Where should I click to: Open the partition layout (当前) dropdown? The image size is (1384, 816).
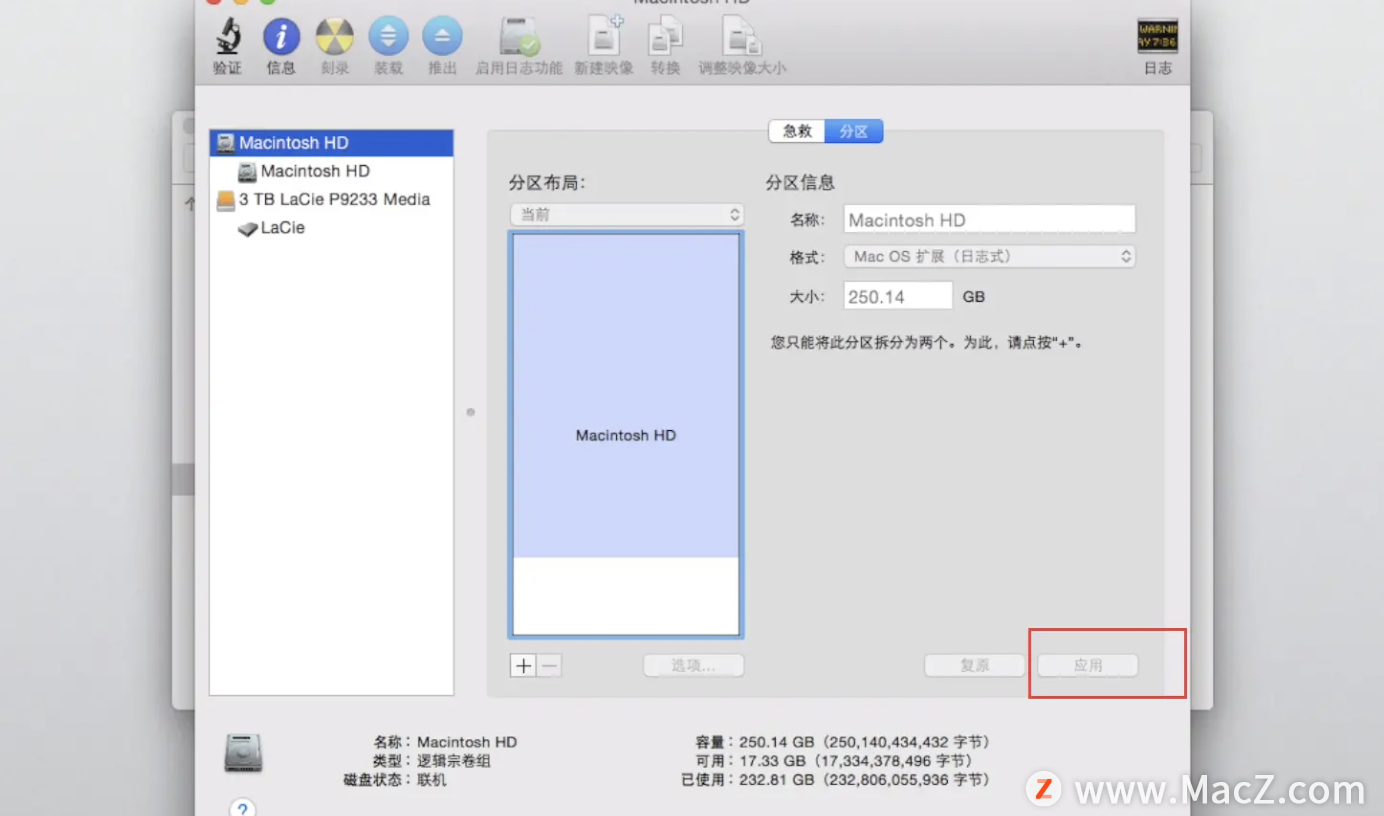click(x=627, y=214)
